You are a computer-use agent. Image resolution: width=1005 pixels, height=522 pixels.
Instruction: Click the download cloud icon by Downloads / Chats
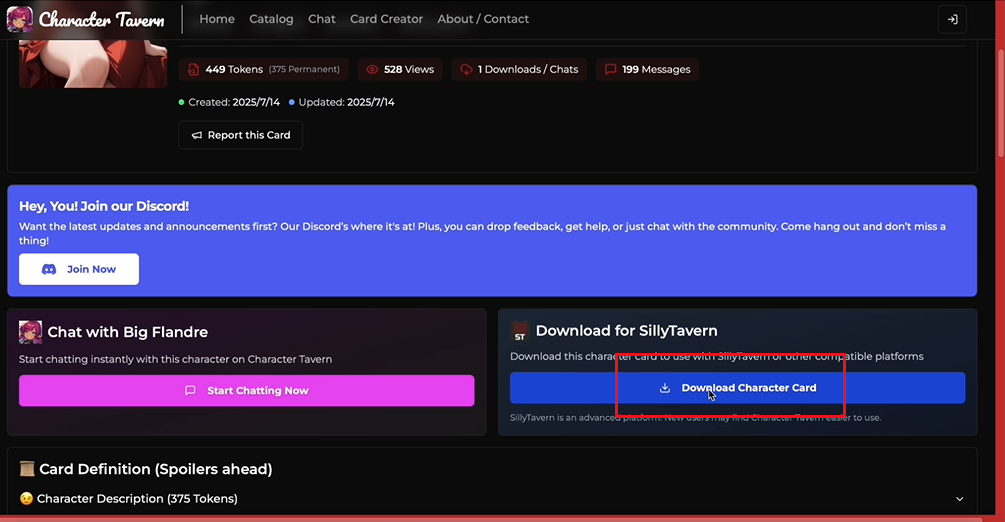(466, 70)
